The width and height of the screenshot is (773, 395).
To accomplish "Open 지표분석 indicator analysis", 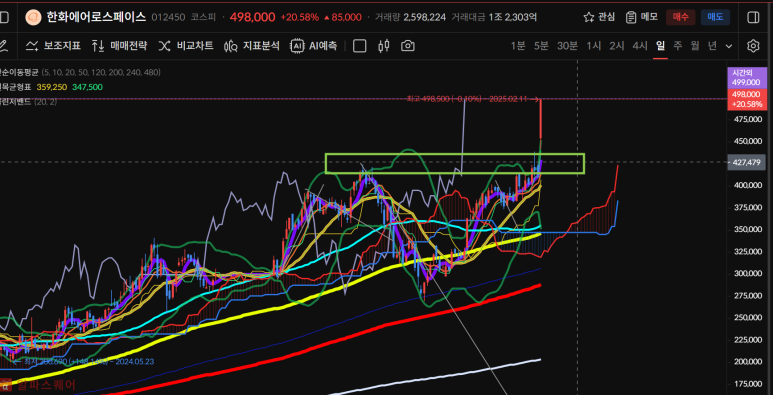I will 251,46.
